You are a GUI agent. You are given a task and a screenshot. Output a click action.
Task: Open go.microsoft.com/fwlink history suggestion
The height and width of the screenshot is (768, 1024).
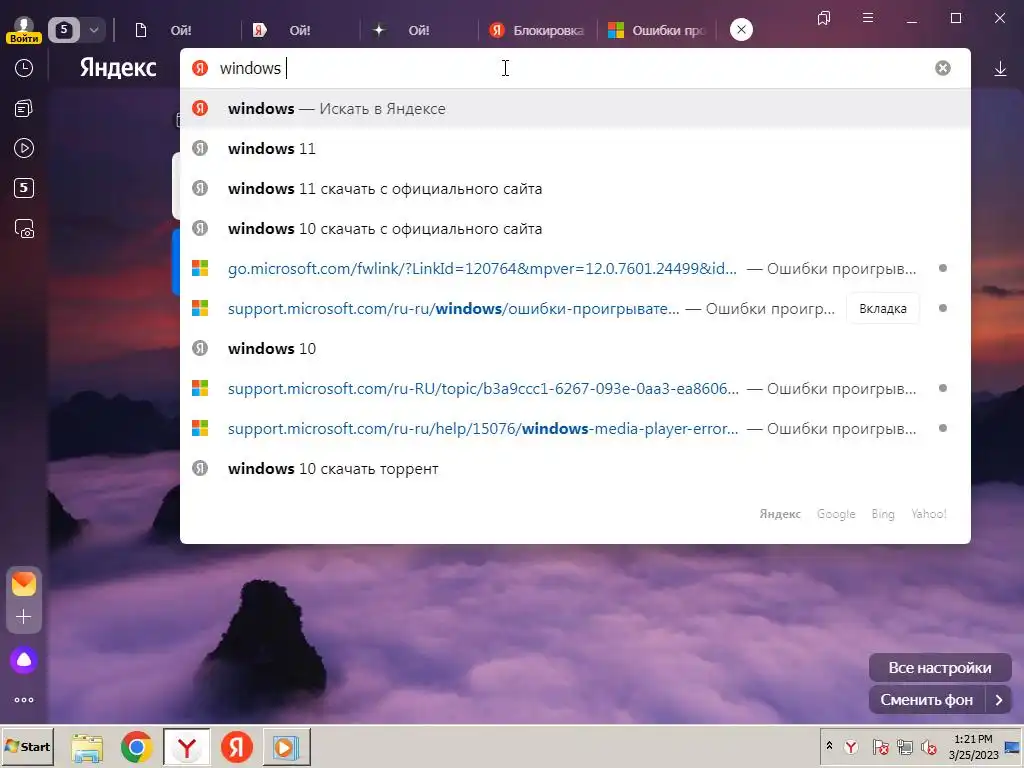(x=575, y=268)
